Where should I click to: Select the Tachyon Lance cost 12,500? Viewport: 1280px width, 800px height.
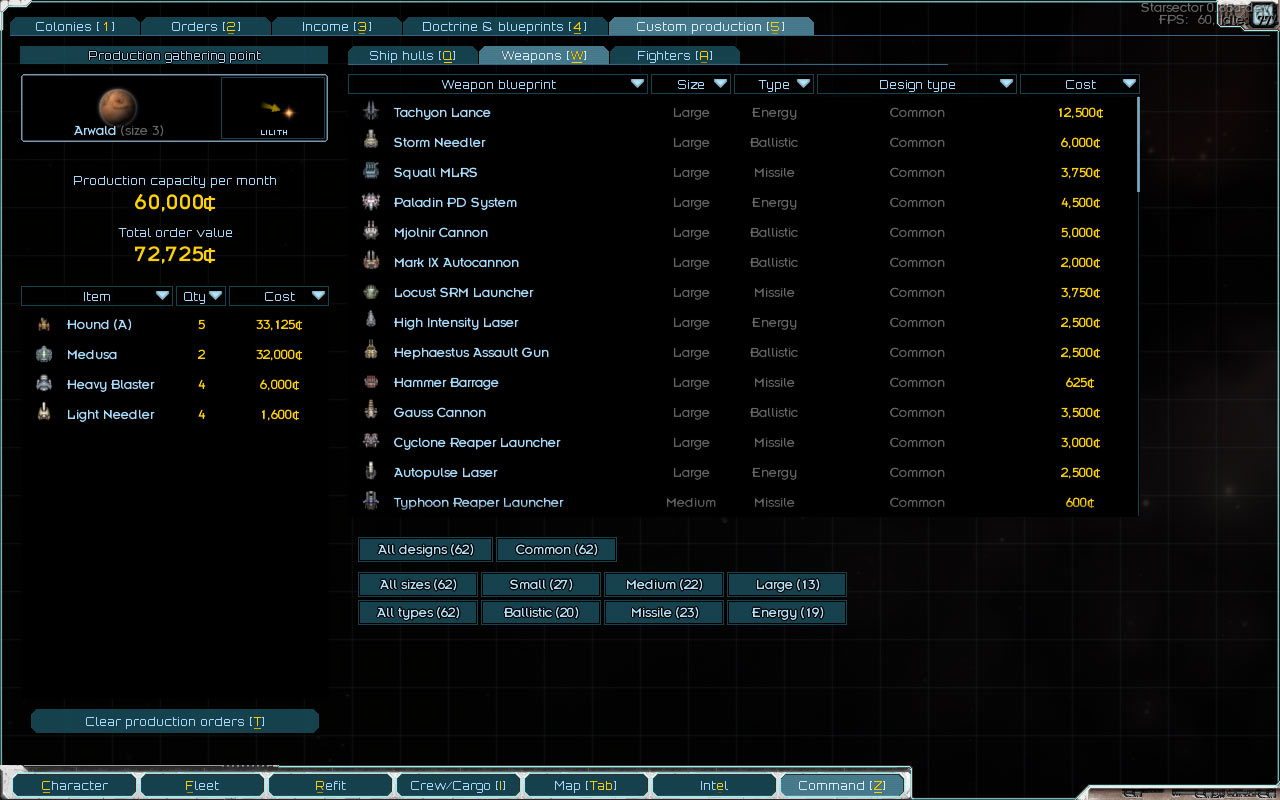tap(1080, 113)
